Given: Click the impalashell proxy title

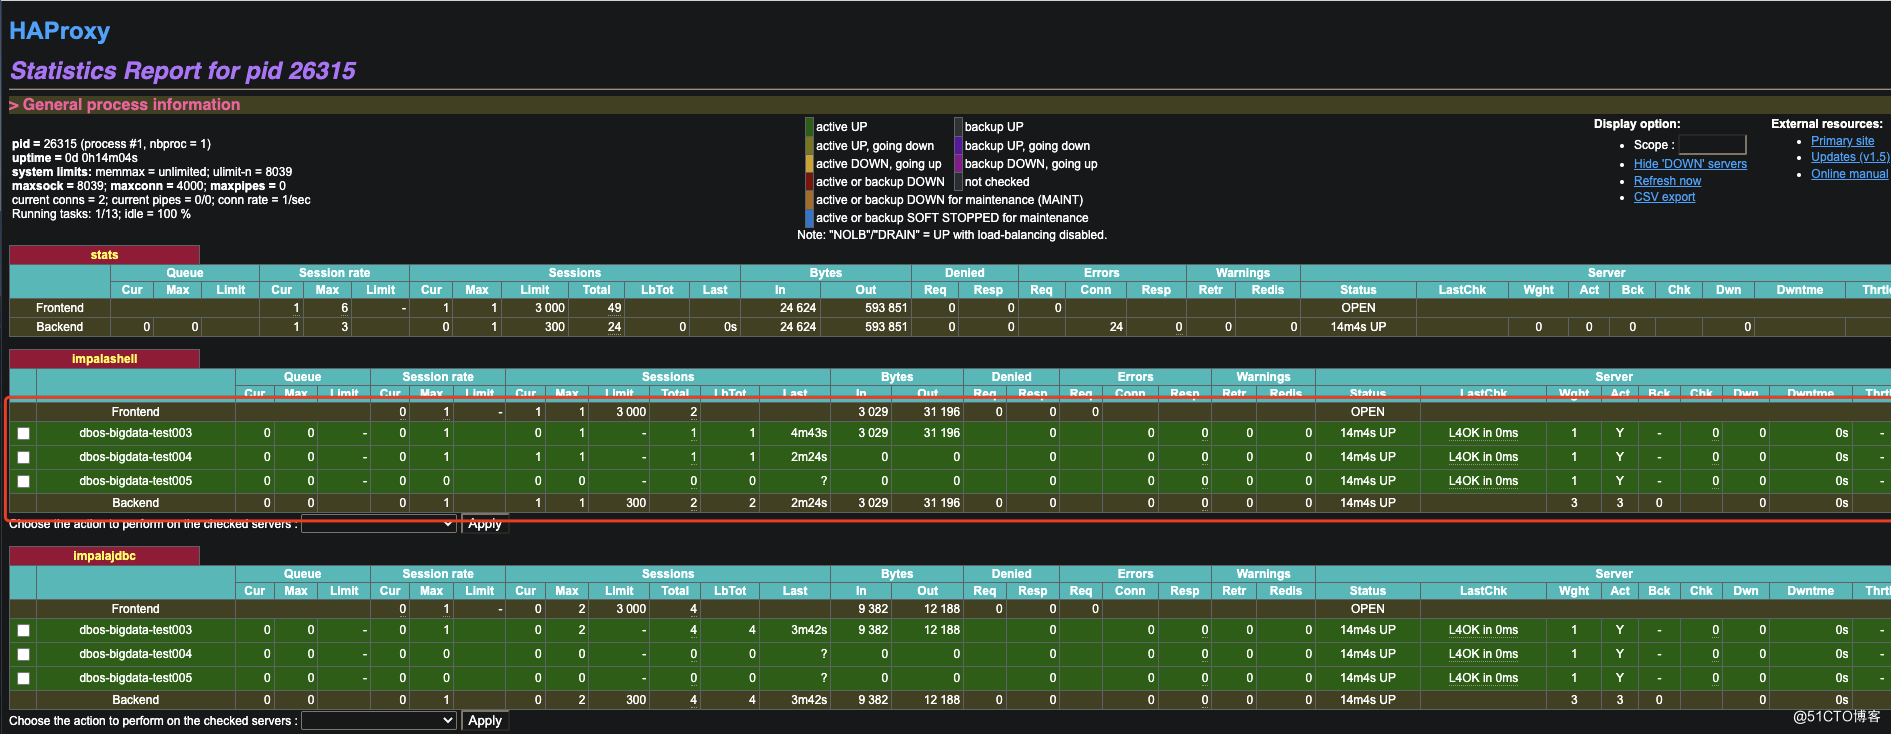Looking at the screenshot, I should pos(104,359).
